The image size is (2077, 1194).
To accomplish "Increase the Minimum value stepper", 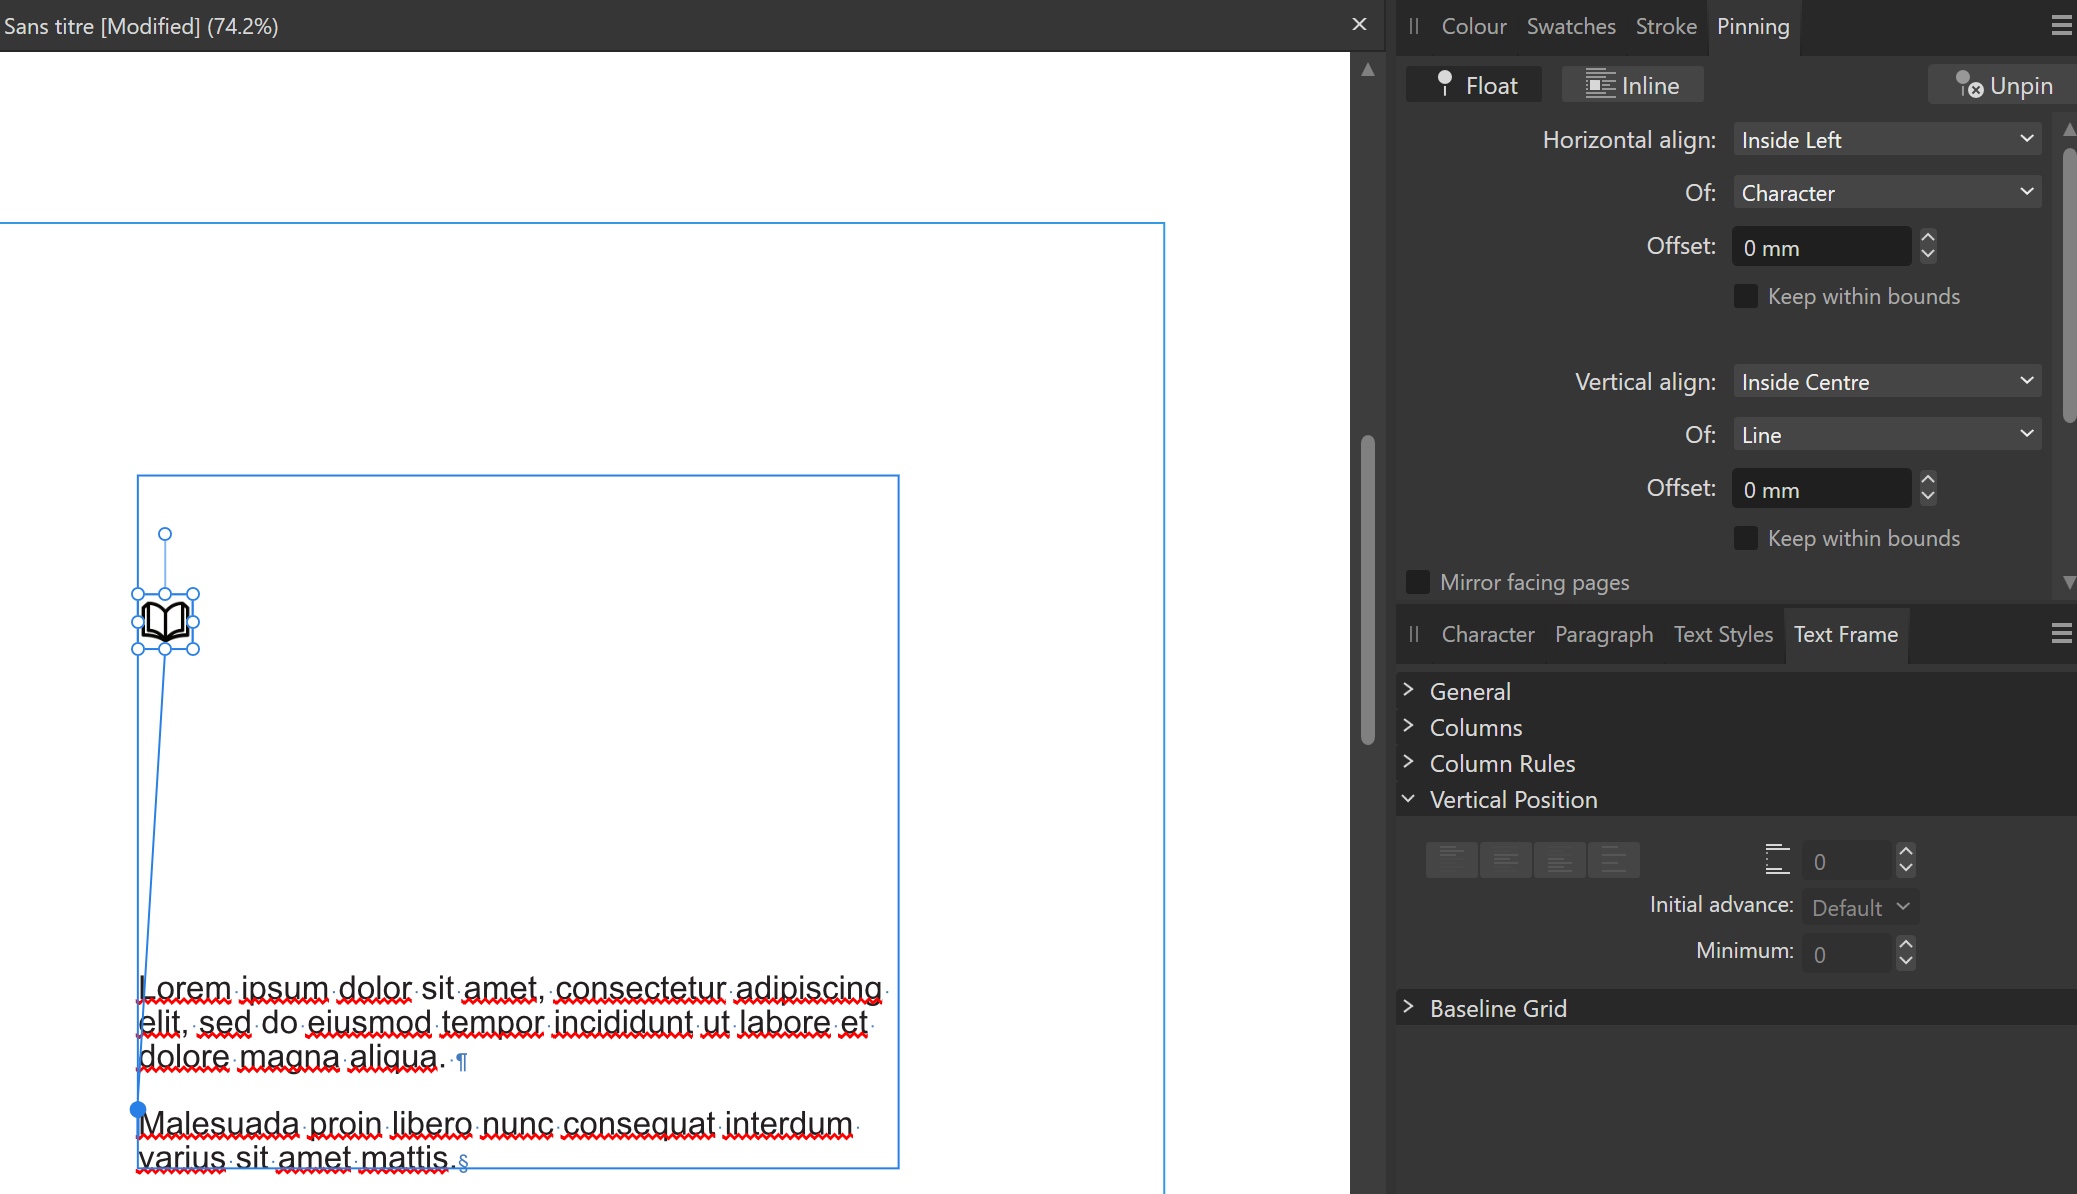I will pos(1906,944).
